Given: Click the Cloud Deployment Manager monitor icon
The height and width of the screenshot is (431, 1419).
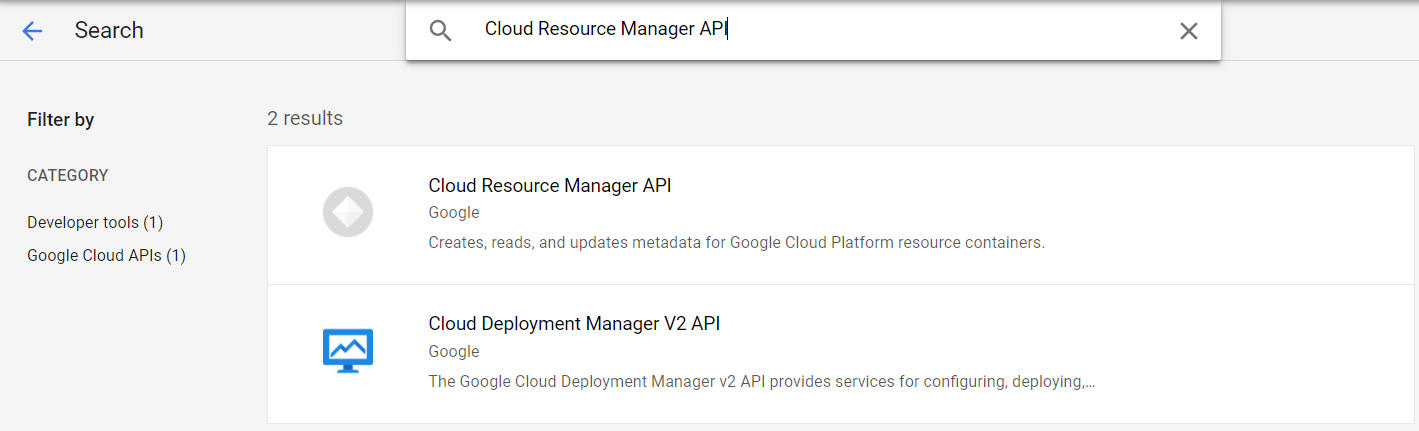Looking at the screenshot, I should pos(348,351).
